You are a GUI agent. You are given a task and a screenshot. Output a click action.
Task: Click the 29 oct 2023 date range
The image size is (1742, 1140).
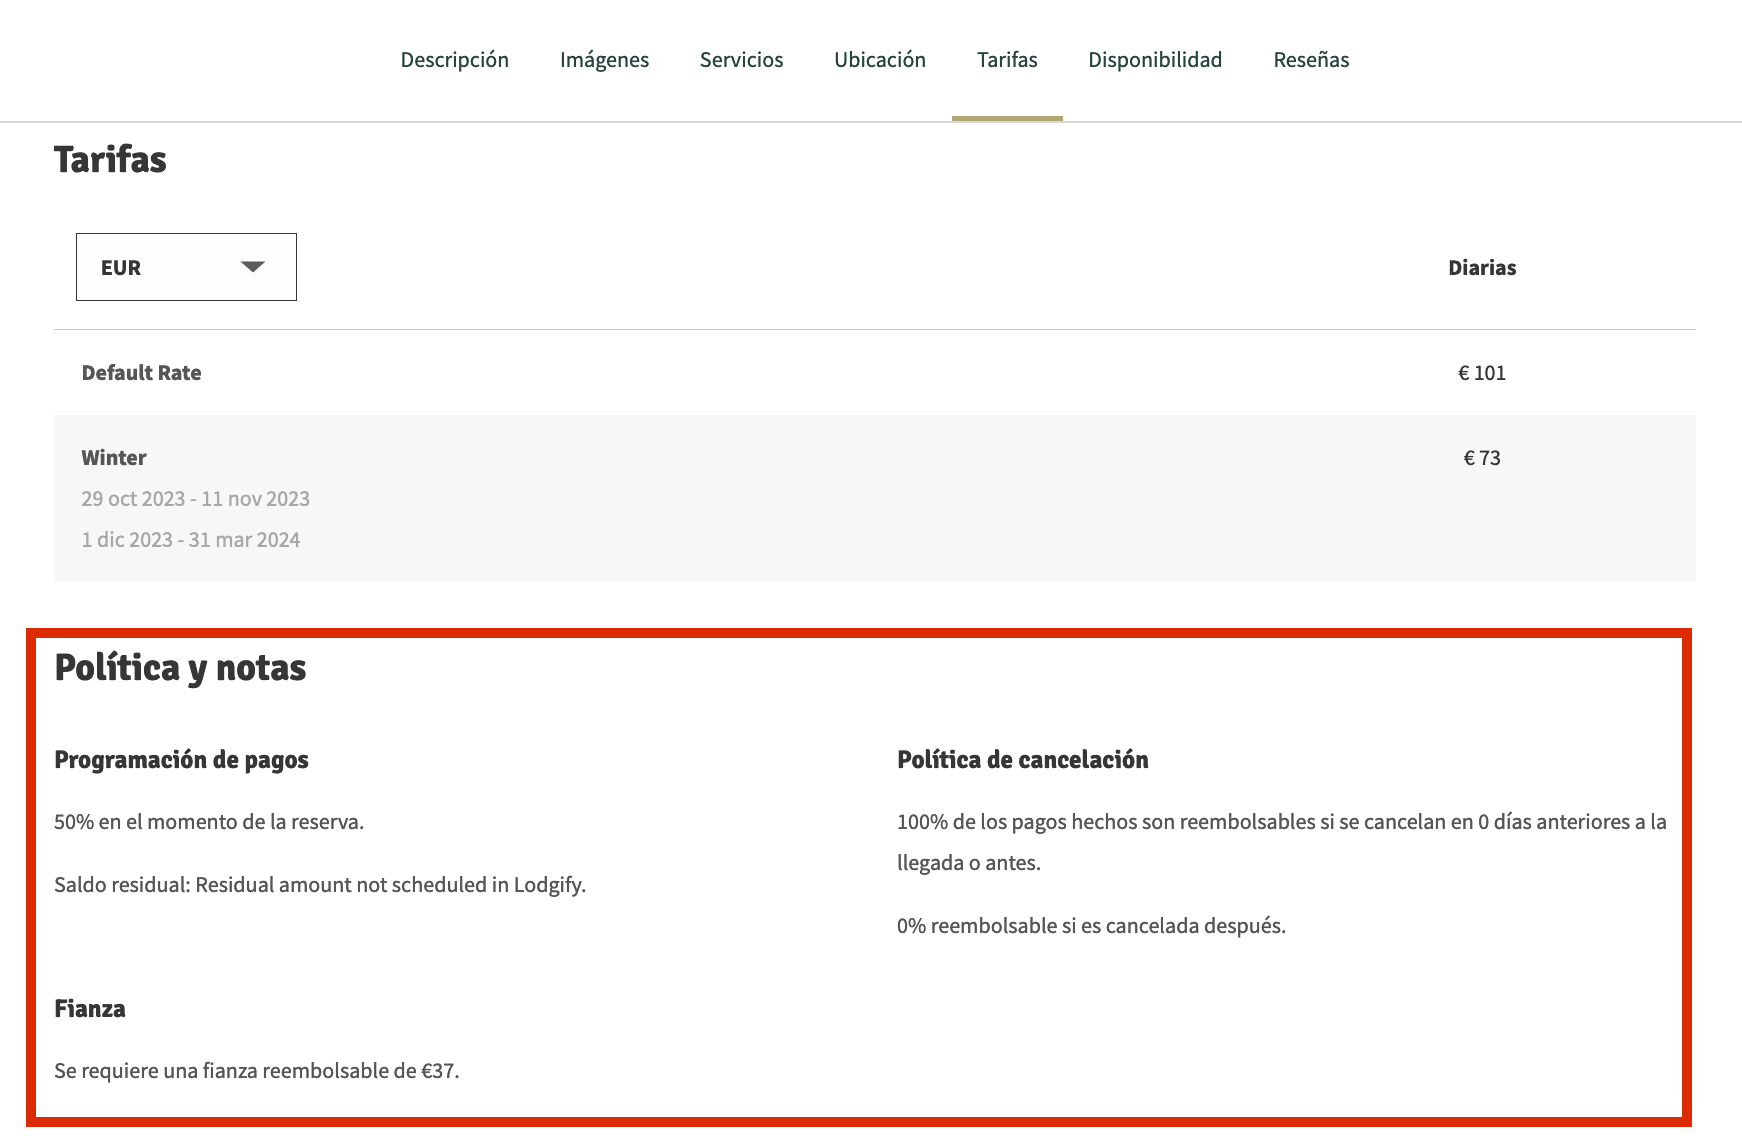pos(195,499)
